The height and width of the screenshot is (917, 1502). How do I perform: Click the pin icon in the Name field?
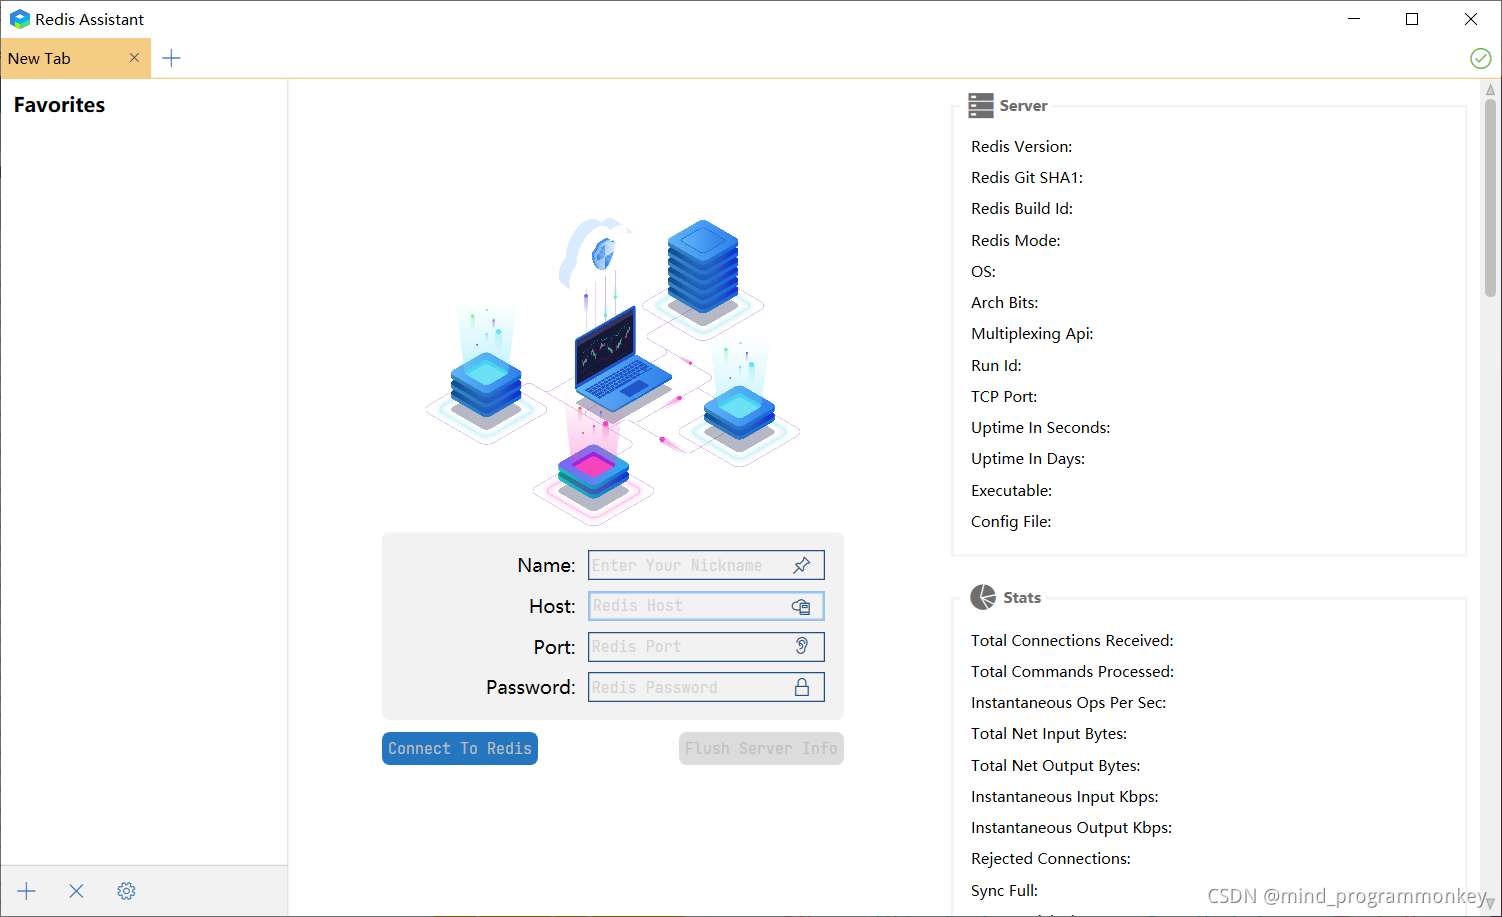(x=802, y=566)
